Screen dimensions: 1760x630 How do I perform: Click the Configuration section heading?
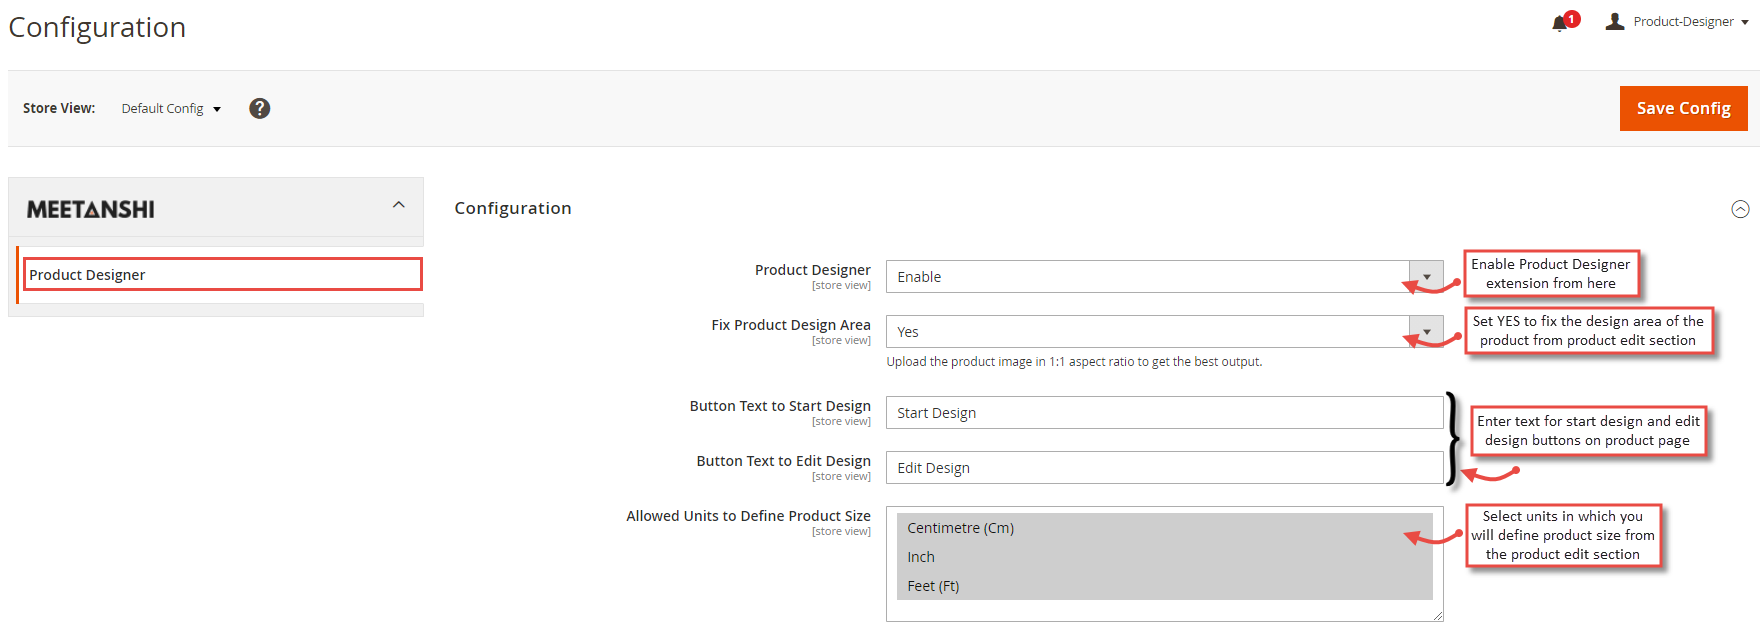513,208
